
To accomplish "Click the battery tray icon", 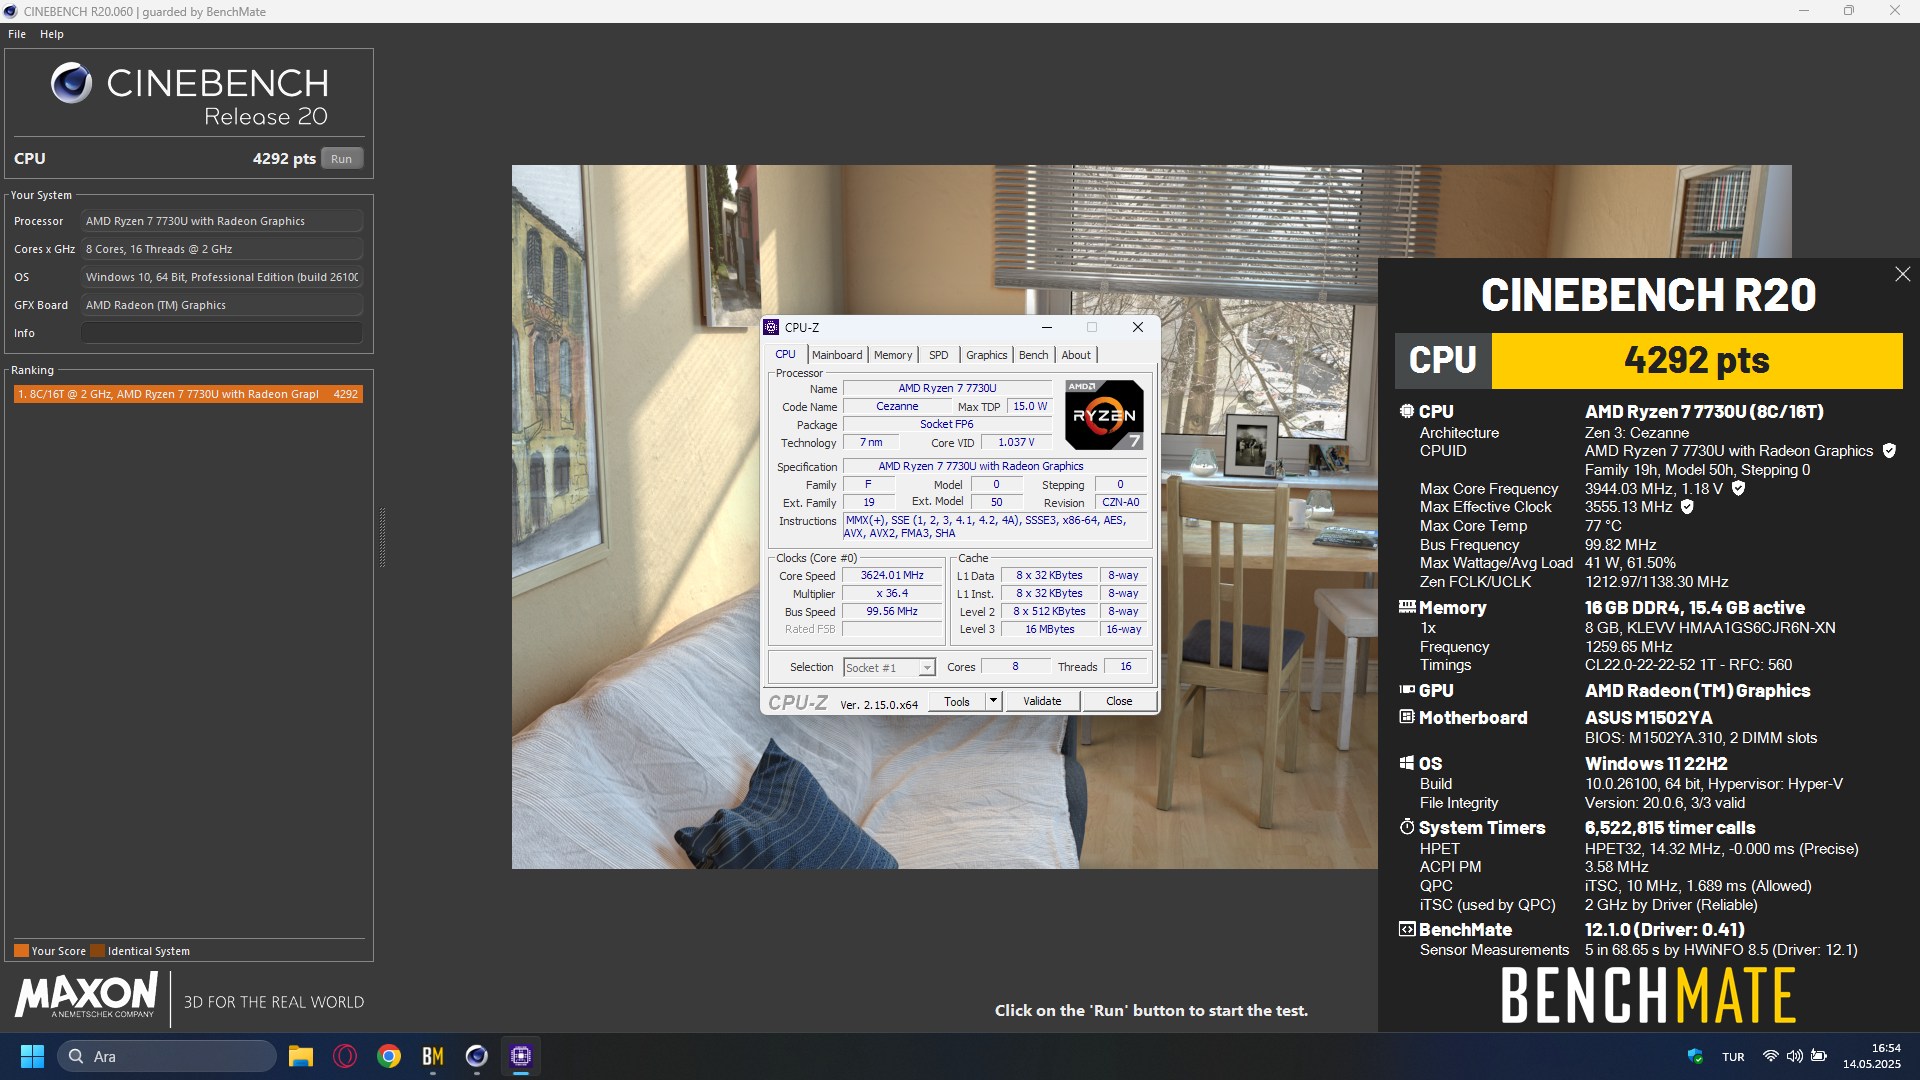I will pos(1819,1056).
